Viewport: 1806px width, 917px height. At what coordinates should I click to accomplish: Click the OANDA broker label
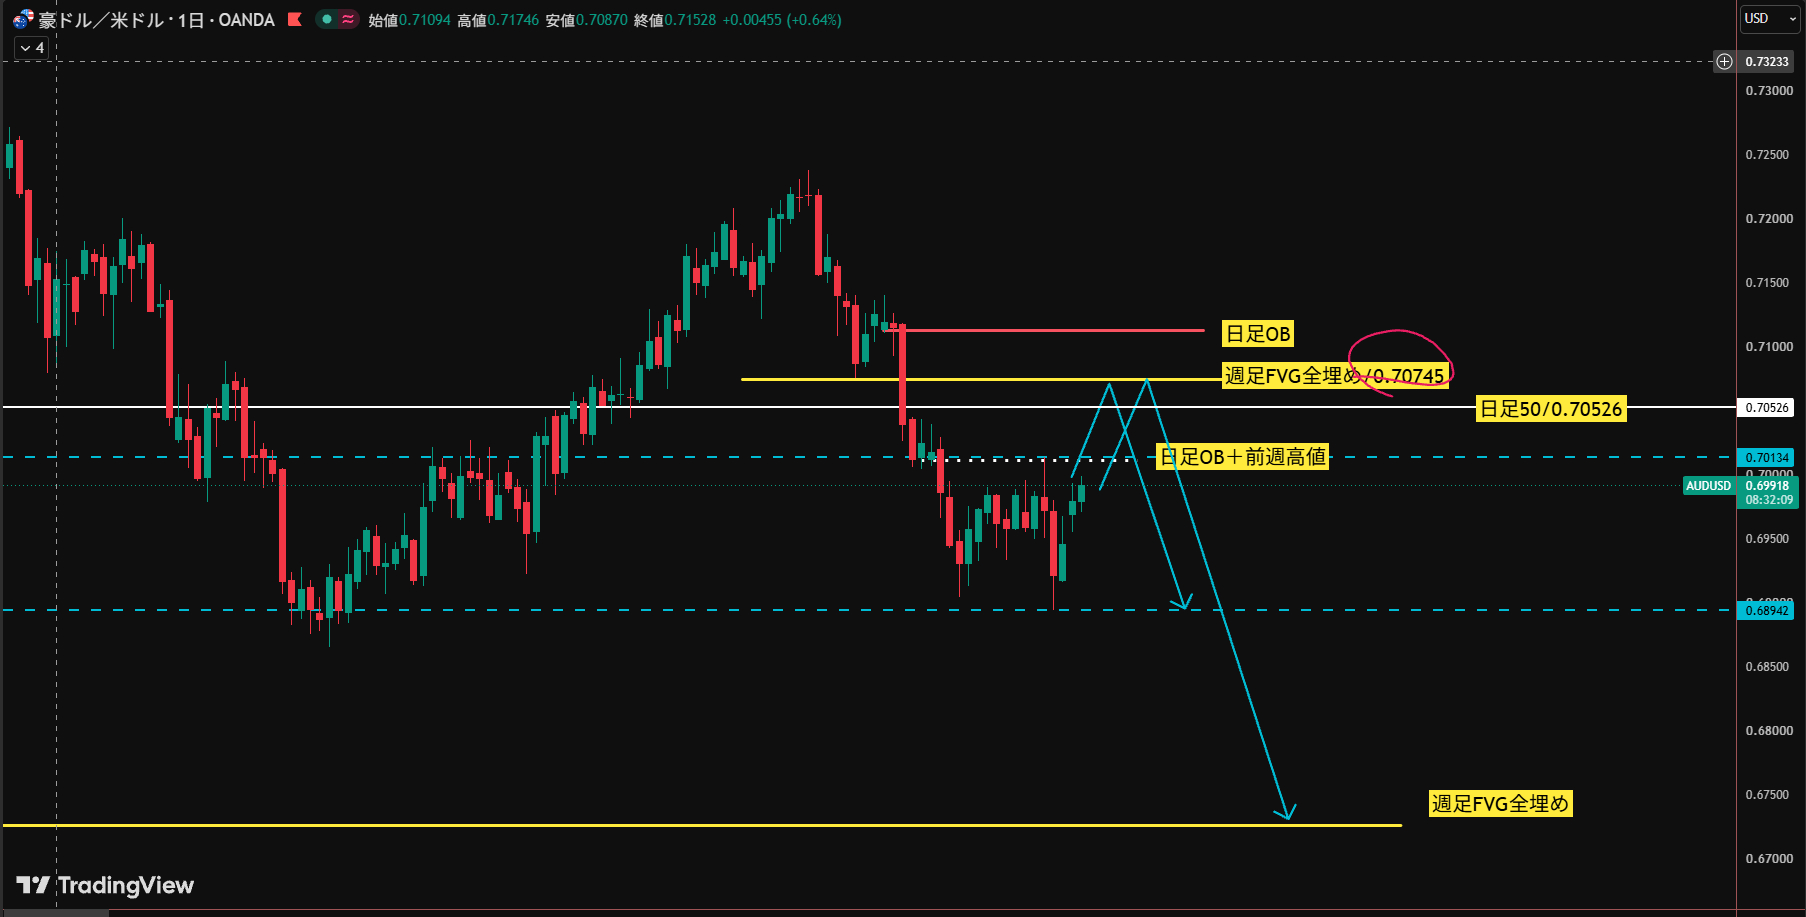(x=246, y=20)
